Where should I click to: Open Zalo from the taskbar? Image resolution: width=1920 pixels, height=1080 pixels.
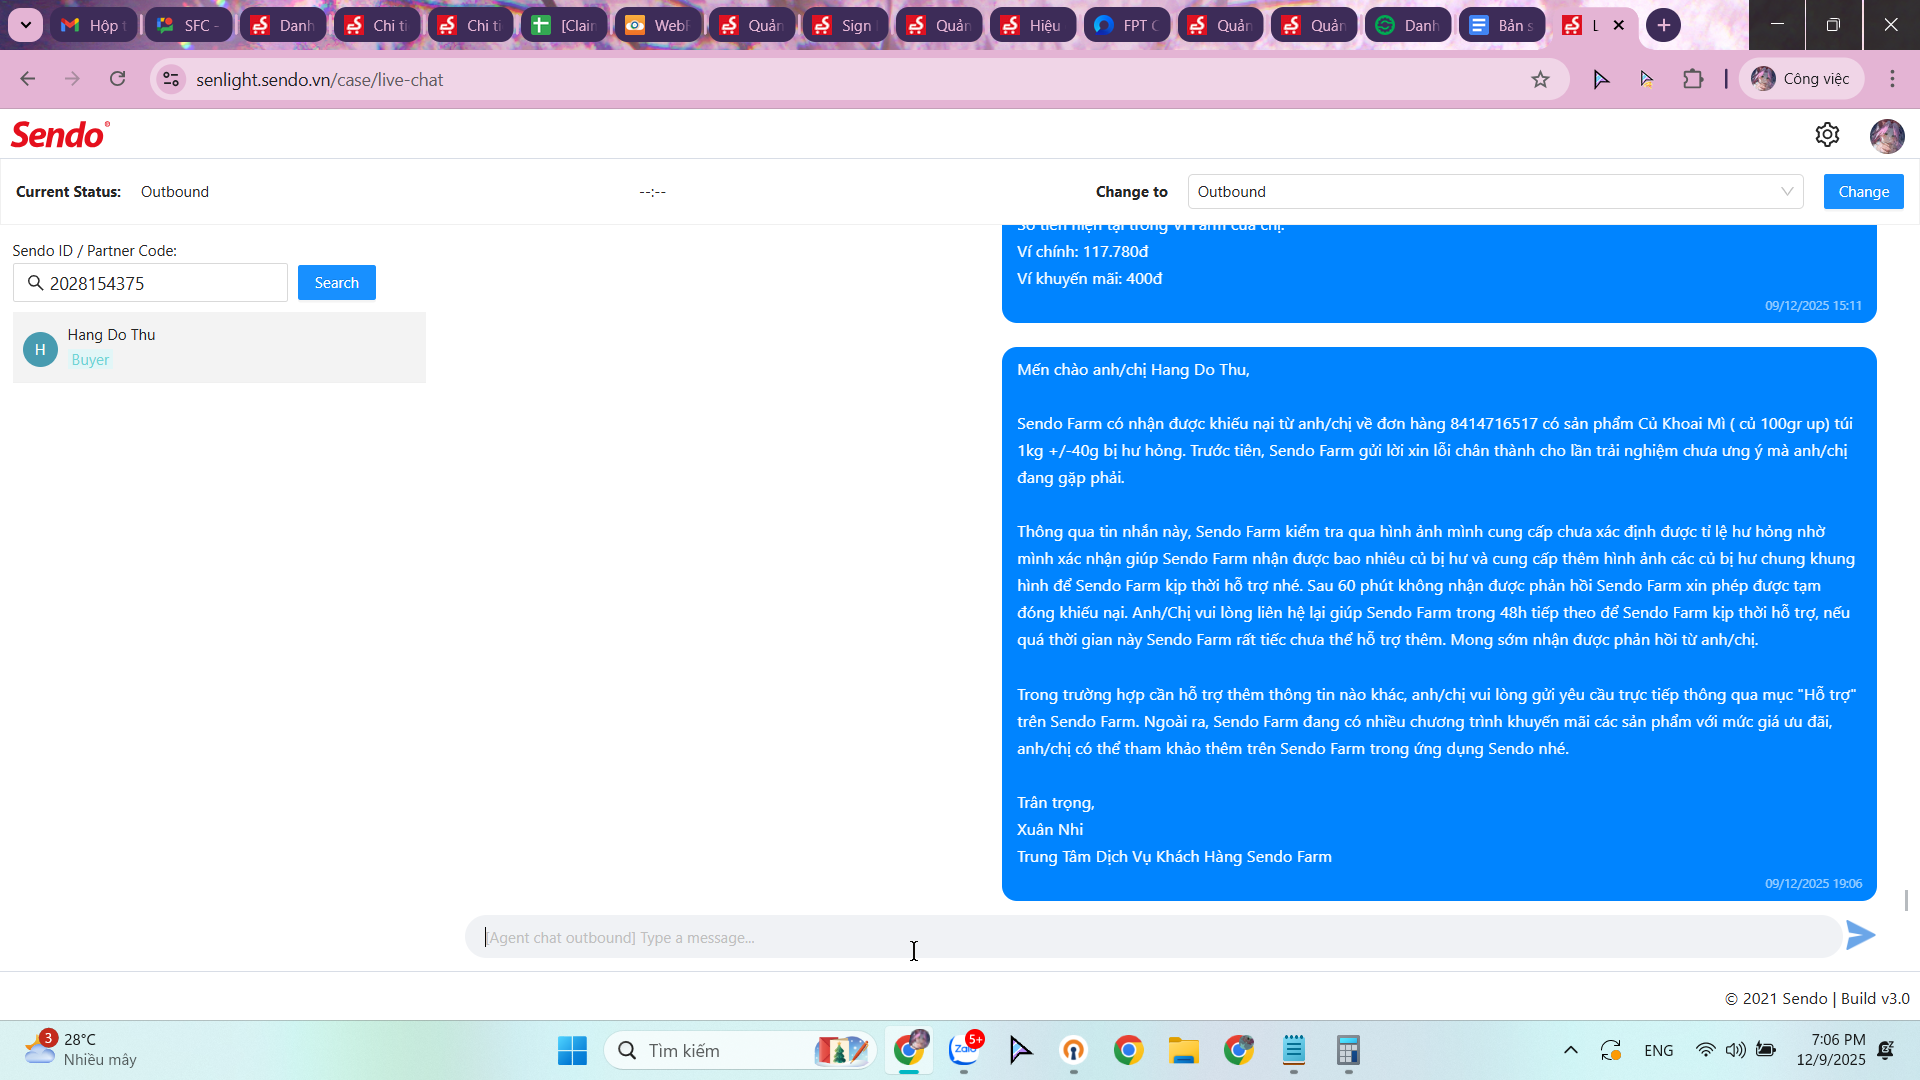(964, 1050)
